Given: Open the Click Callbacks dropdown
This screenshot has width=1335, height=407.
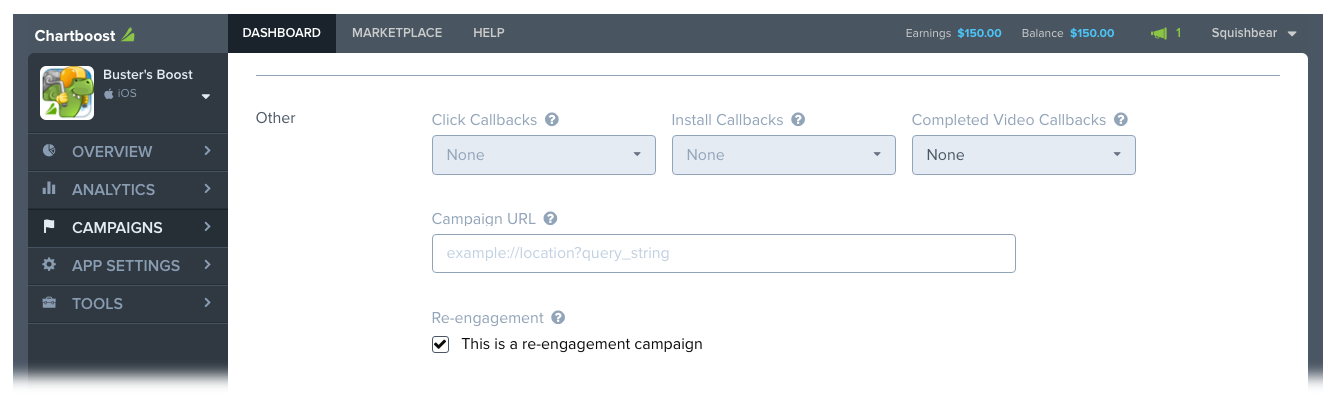Looking at the screenshot, I should tap(544, 155).
